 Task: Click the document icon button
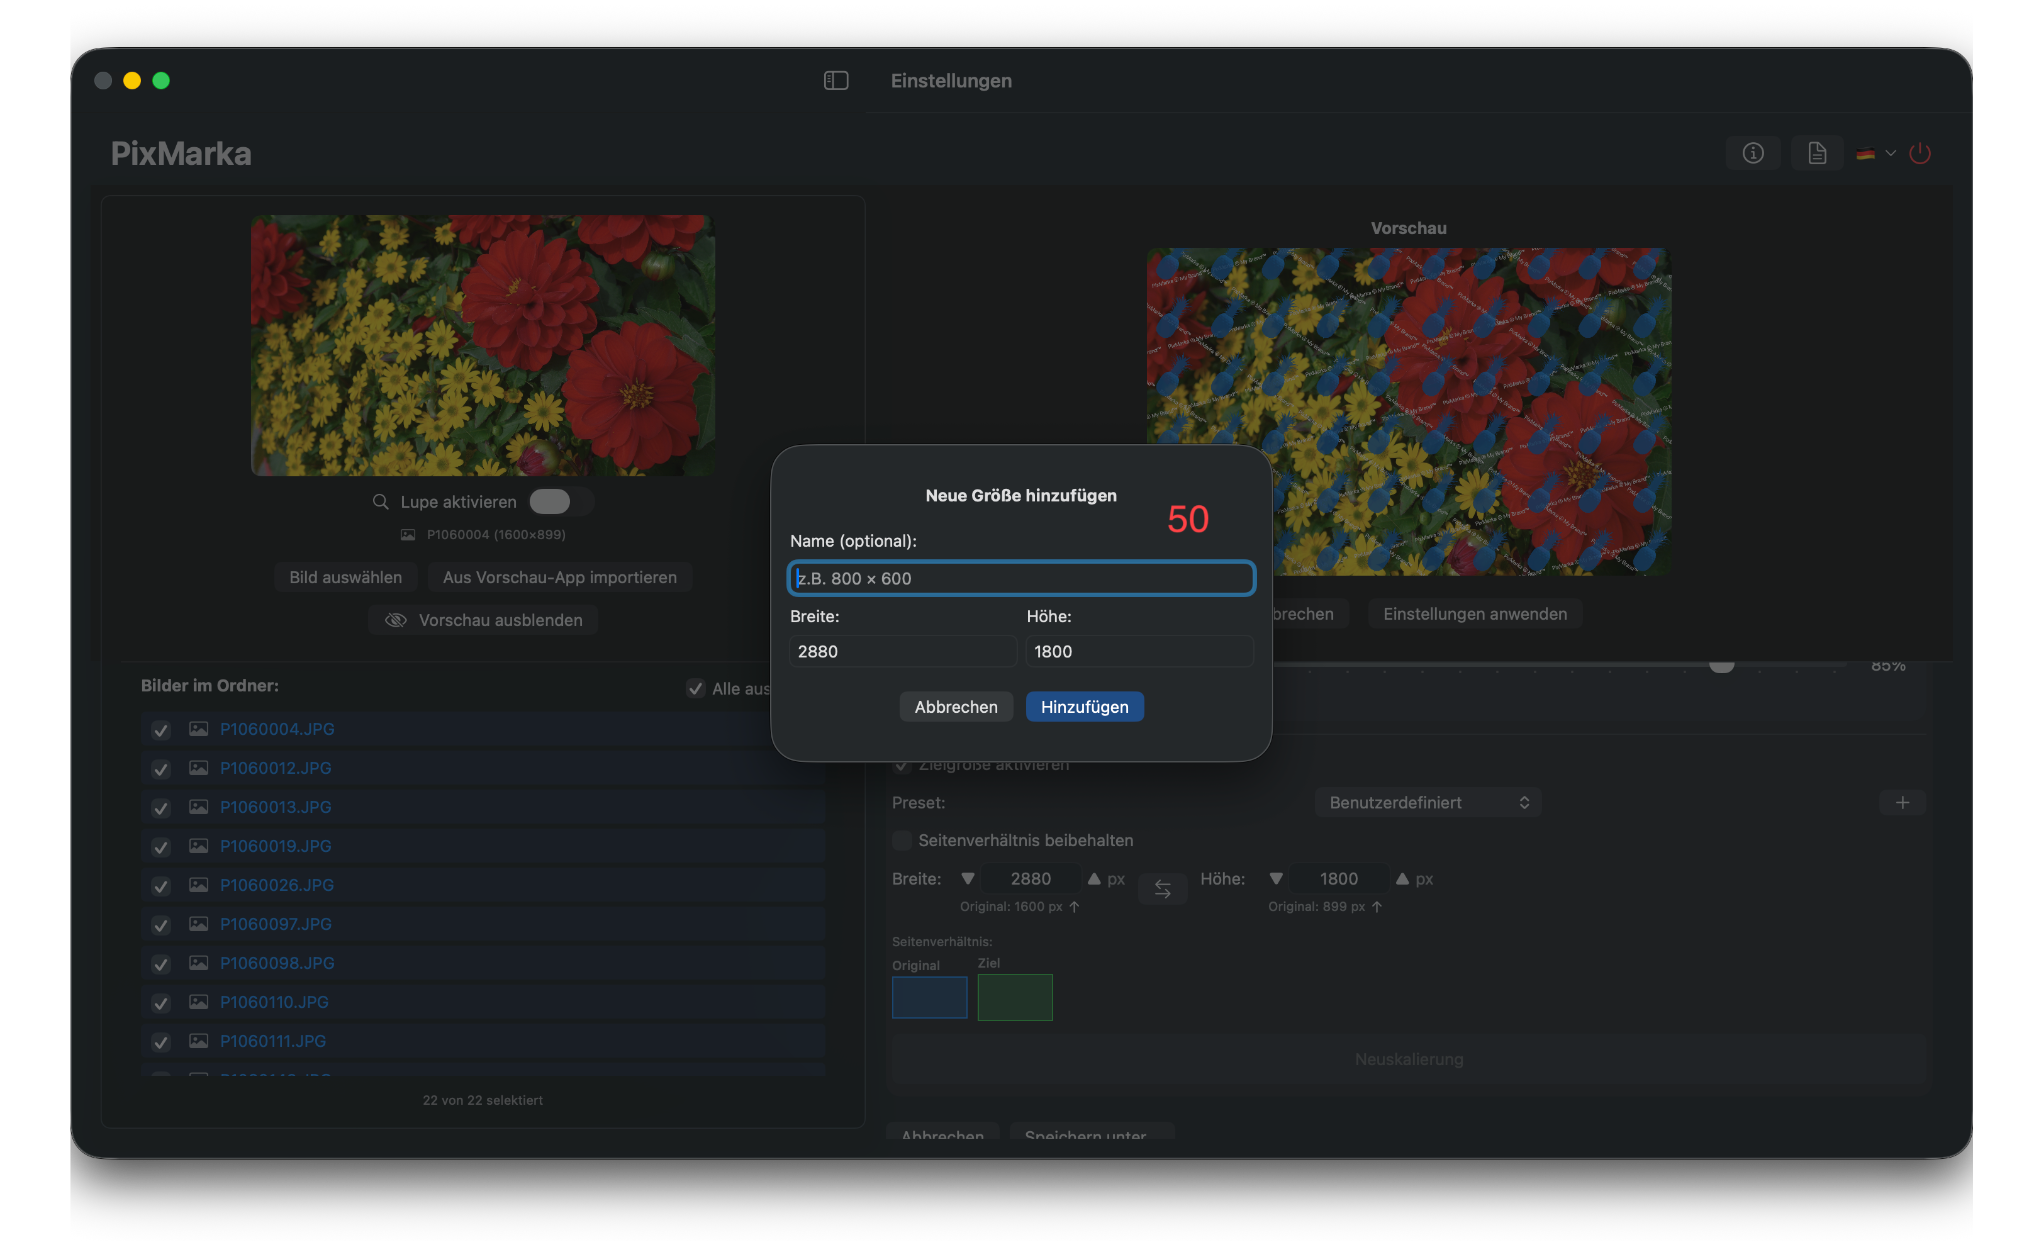coord(1816,153)
